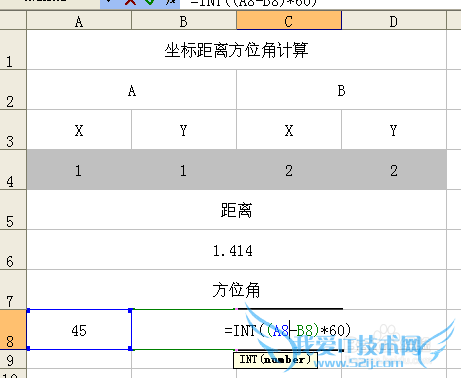
Task: Select merged cell labeled A in row 2
Action: (x=132, y=90)
